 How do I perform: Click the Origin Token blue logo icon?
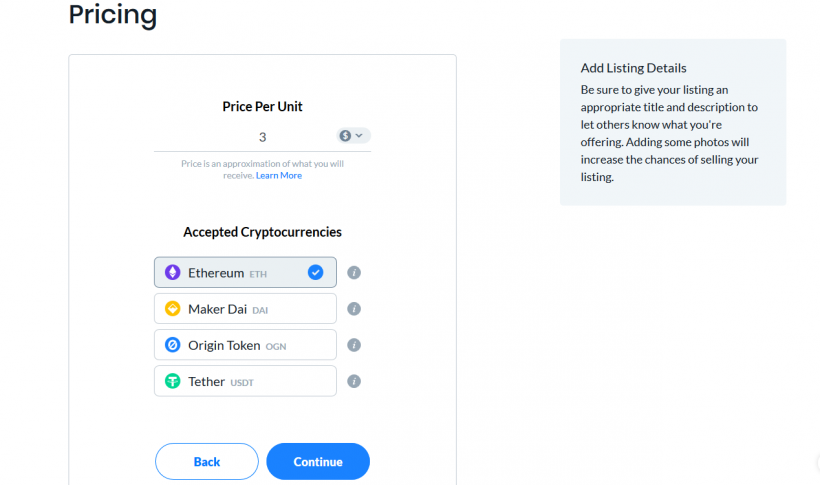coord(173,345)
